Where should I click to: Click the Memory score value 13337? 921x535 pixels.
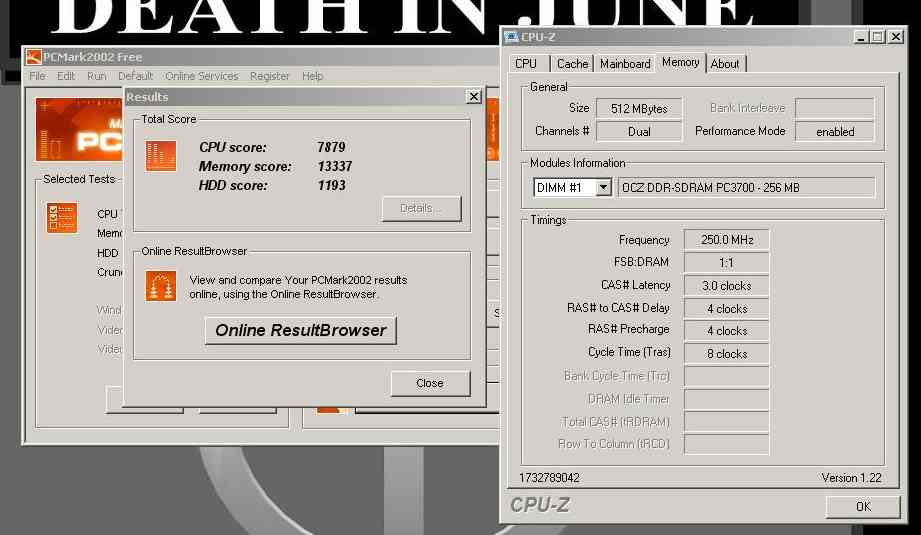click(x=335, y=166)
